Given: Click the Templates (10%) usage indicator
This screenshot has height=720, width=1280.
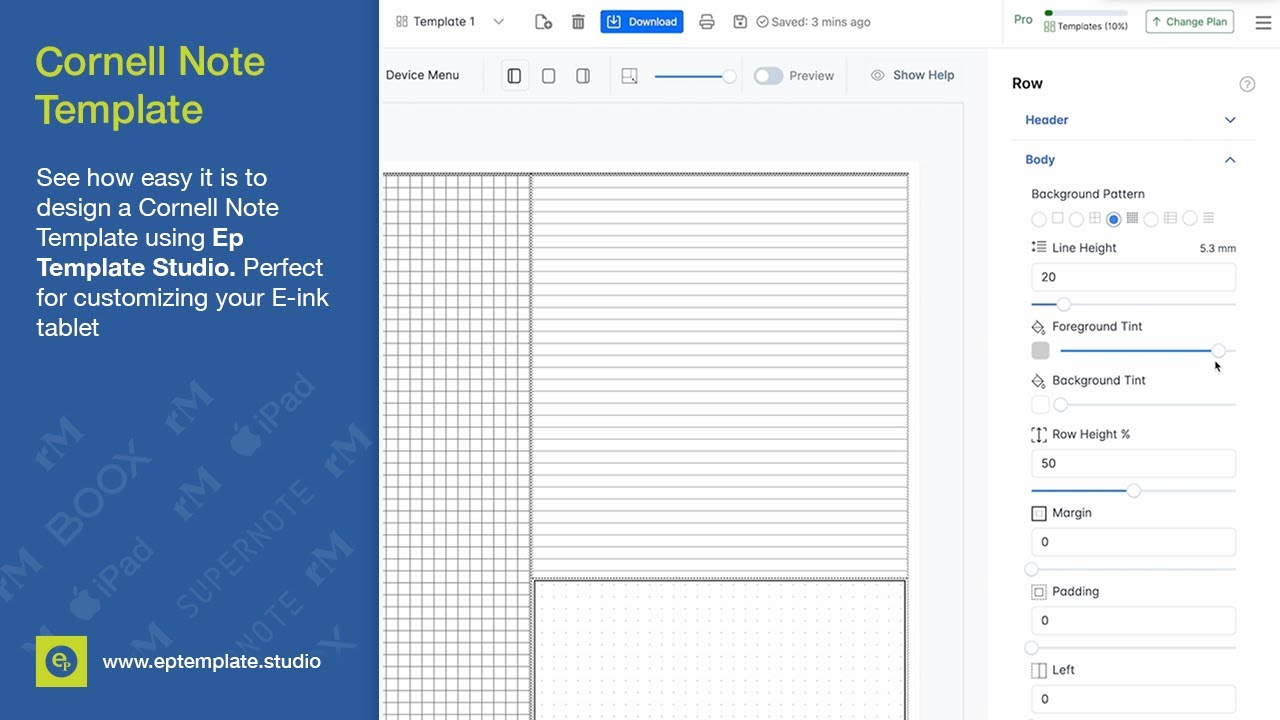Looking at the screenshot, I should 1086,22.
